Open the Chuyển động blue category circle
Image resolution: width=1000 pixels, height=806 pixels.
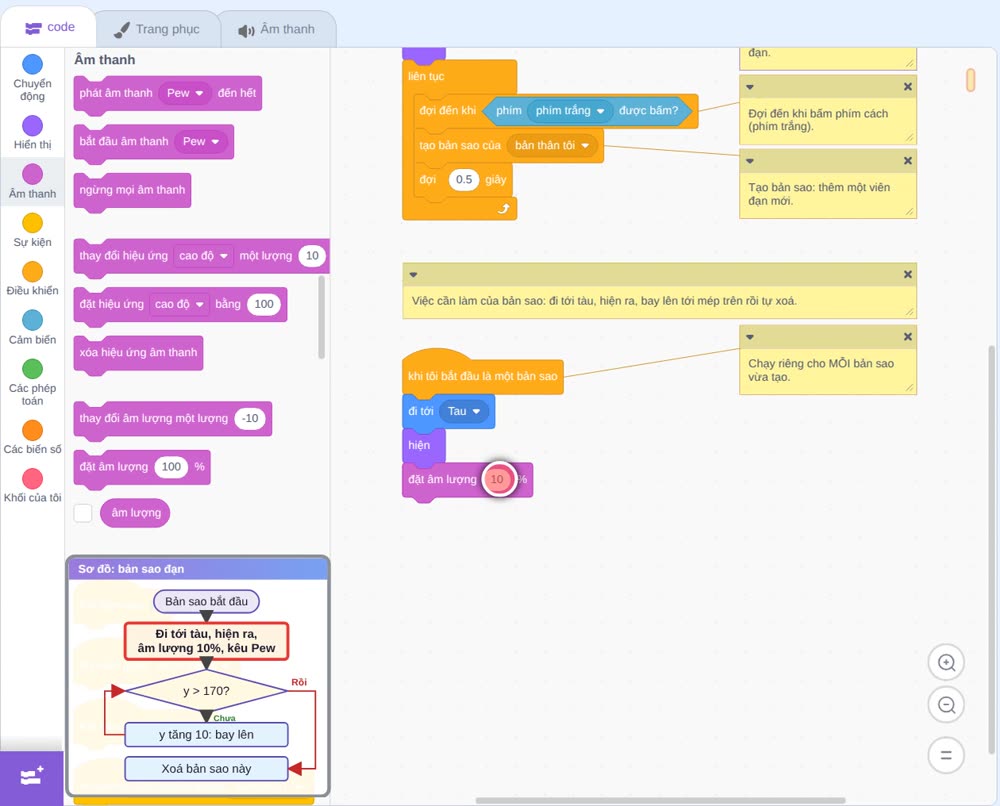coord(33,64)
